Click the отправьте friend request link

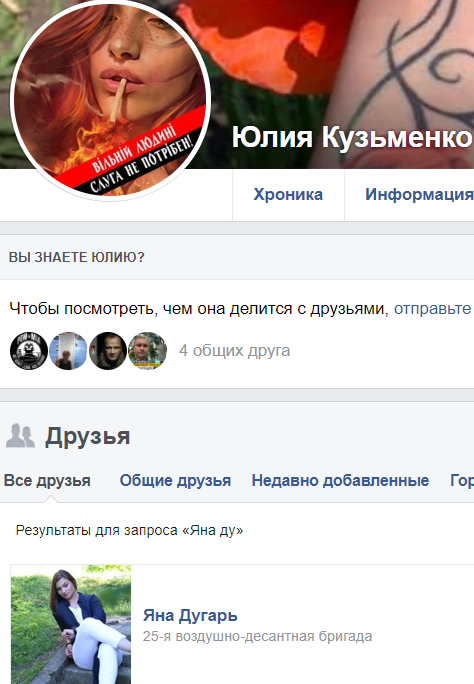(x=433, y=309)
